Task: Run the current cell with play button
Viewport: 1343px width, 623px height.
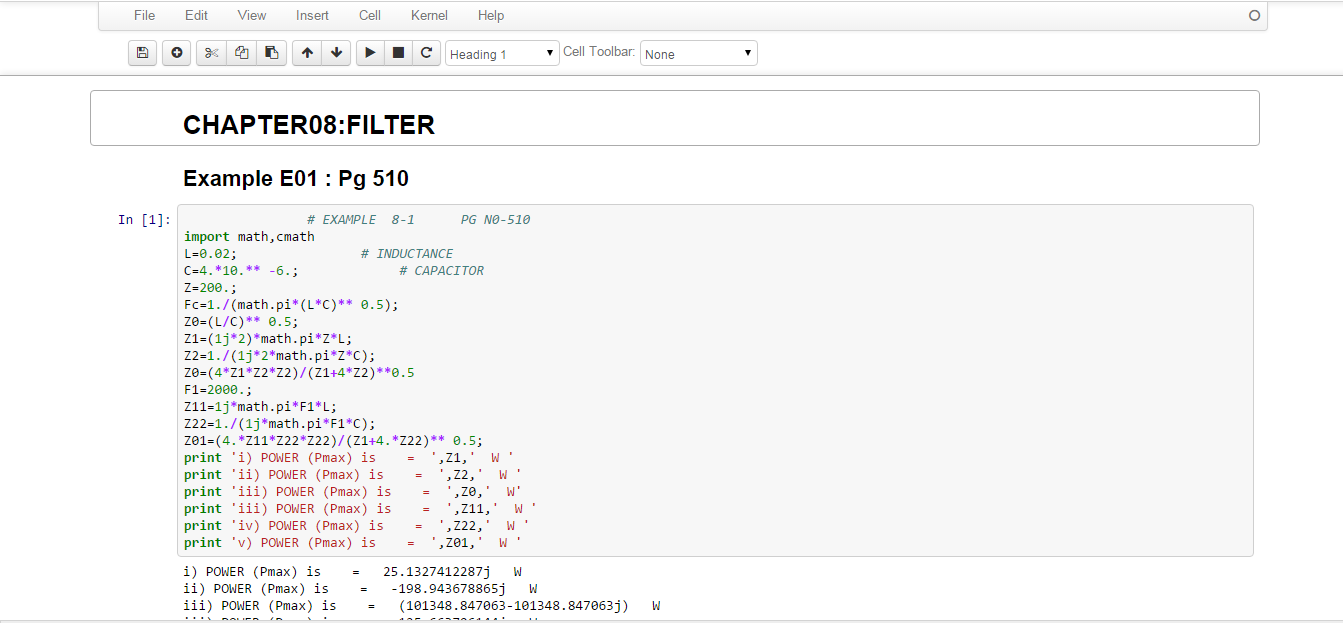Action: (x=370, y=53)
